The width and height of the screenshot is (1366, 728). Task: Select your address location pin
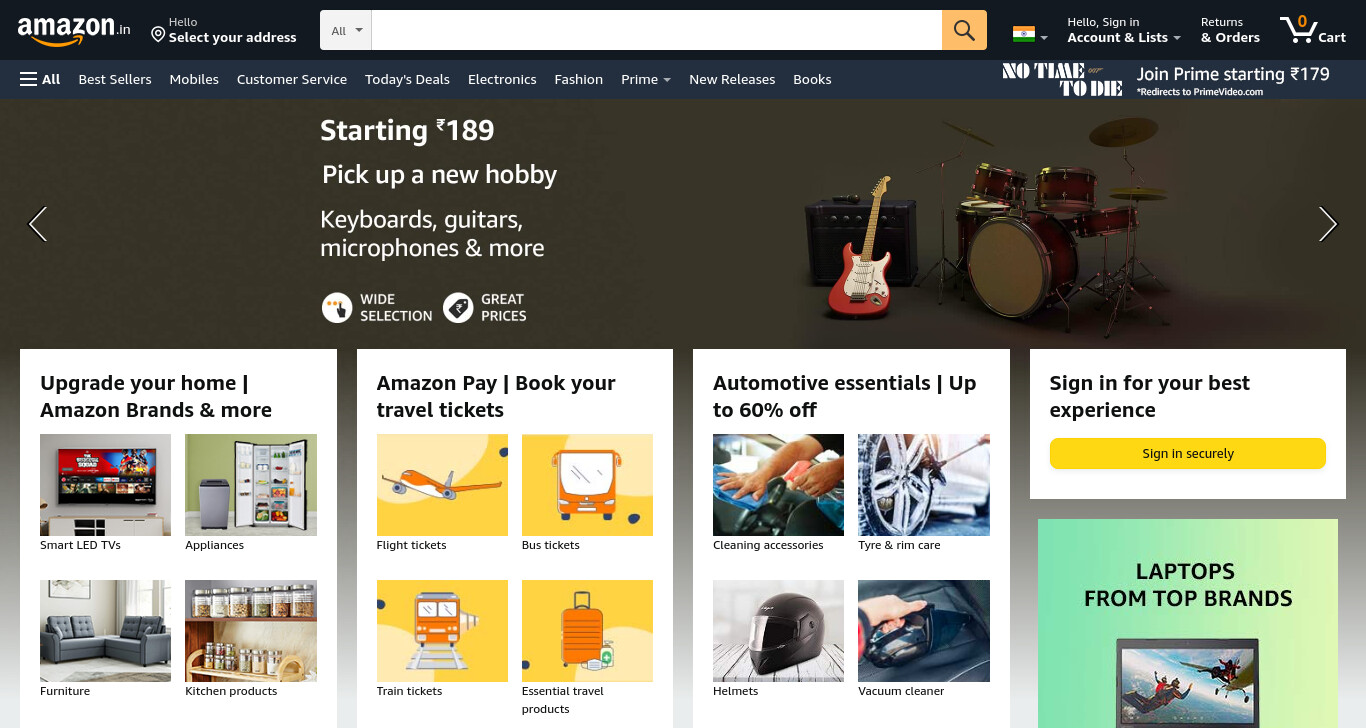[158, 35]
